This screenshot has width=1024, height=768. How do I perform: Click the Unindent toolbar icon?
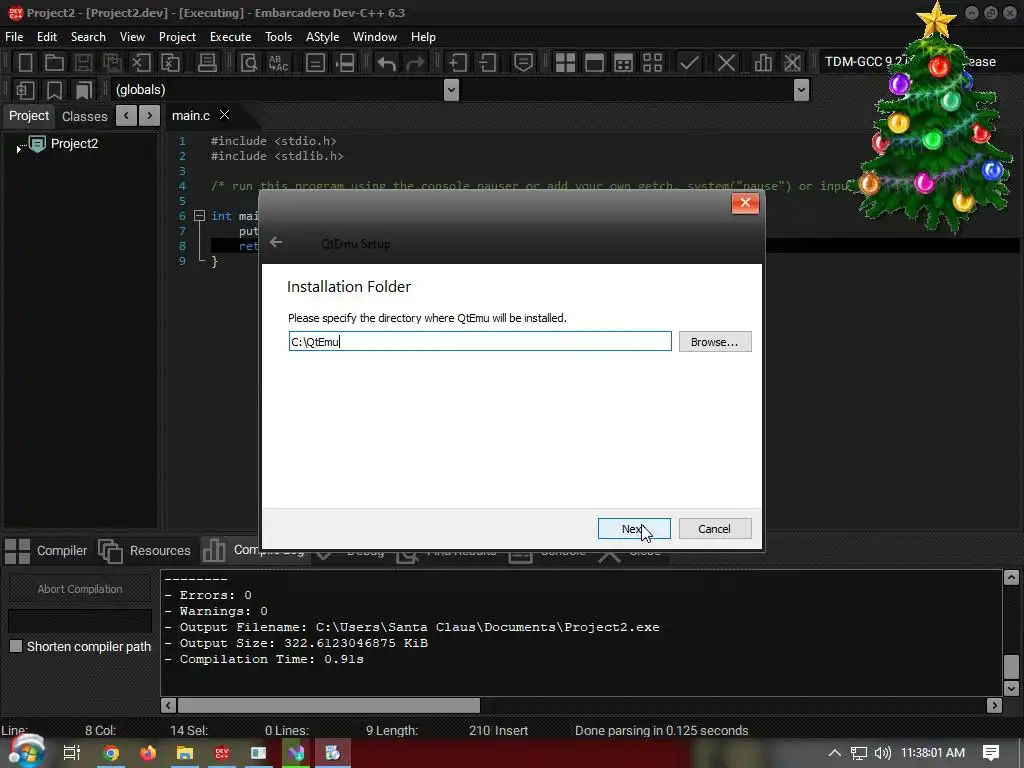tap(487, 63)
